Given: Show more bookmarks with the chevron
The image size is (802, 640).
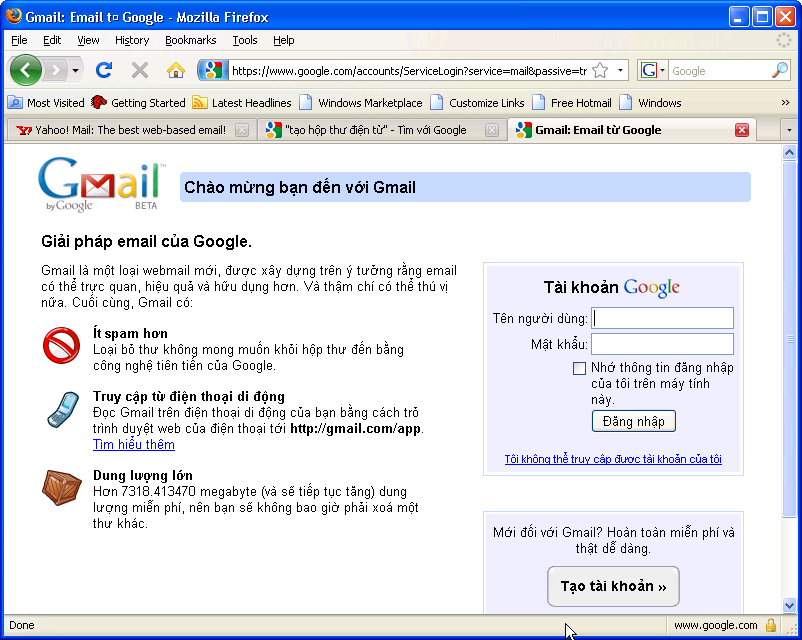Looking at the screenshot, I should point(786,103).
